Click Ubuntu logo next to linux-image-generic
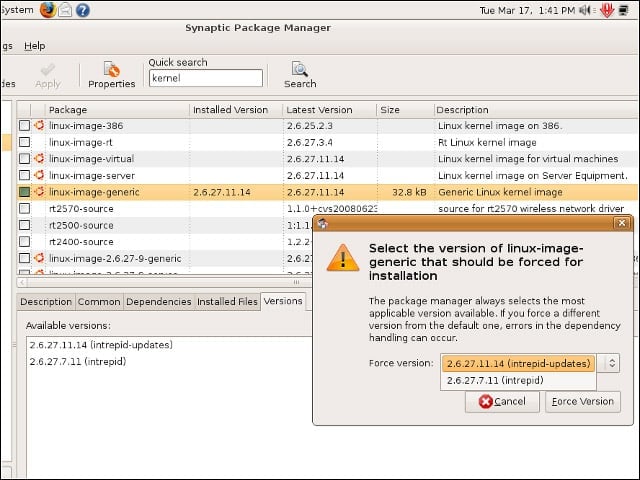This screenshot has width=640, height=480. [39, 191]
